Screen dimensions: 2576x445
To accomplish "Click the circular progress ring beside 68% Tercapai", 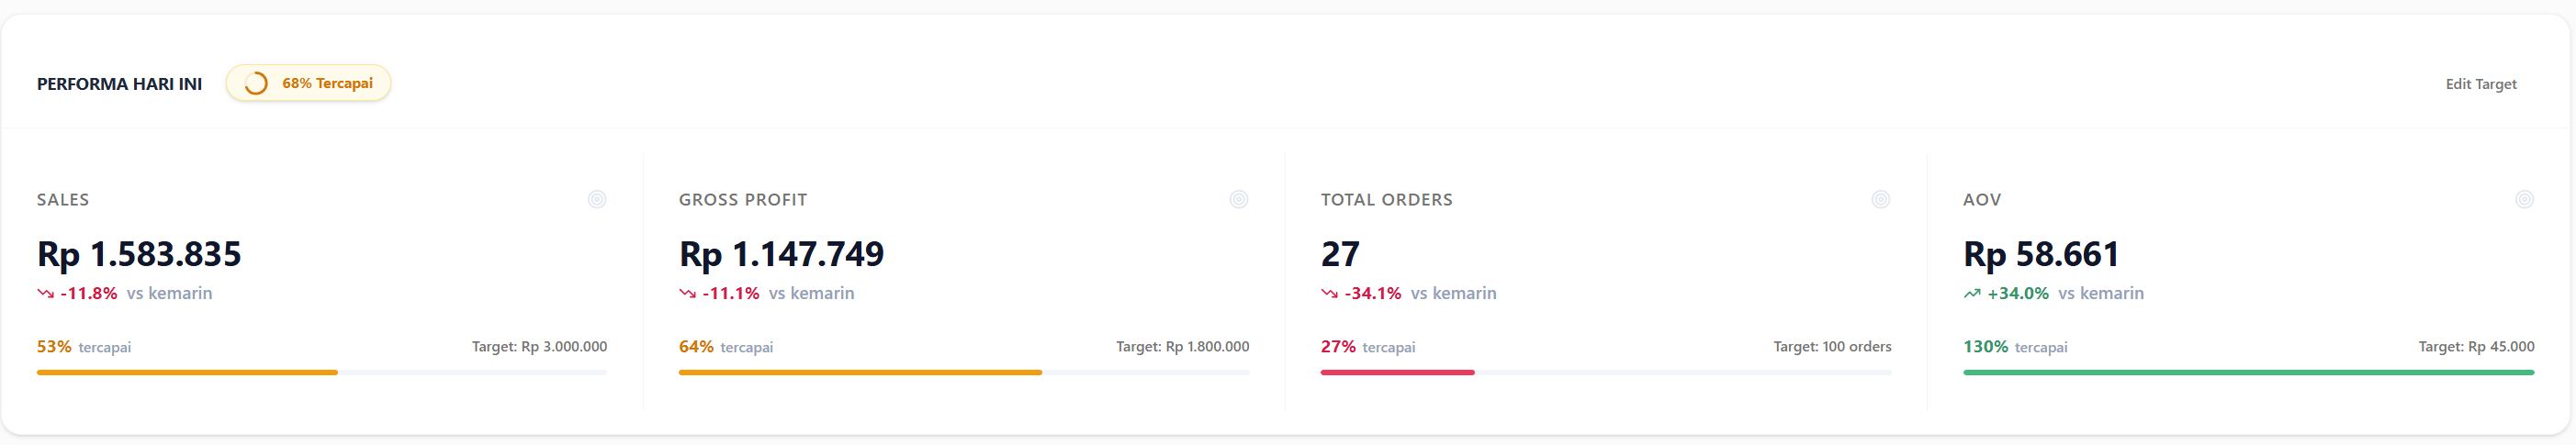I will click(x=256, y=83).
